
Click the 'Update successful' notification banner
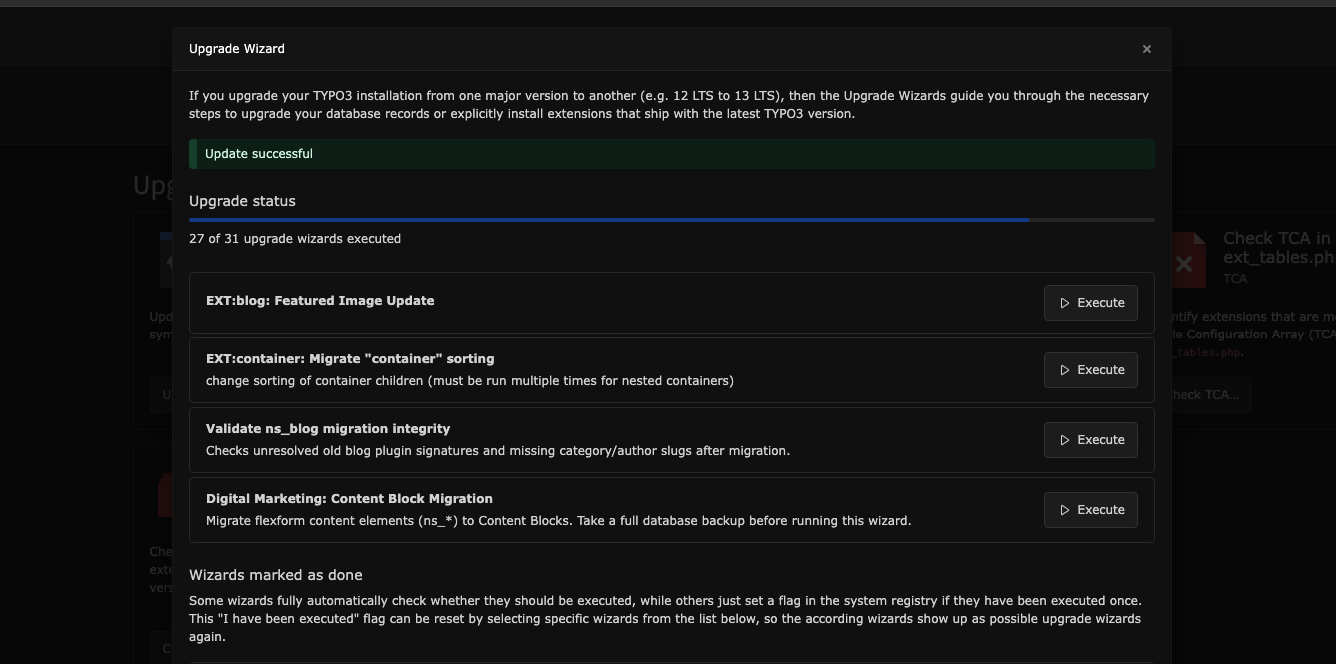[x=672, y=154]
